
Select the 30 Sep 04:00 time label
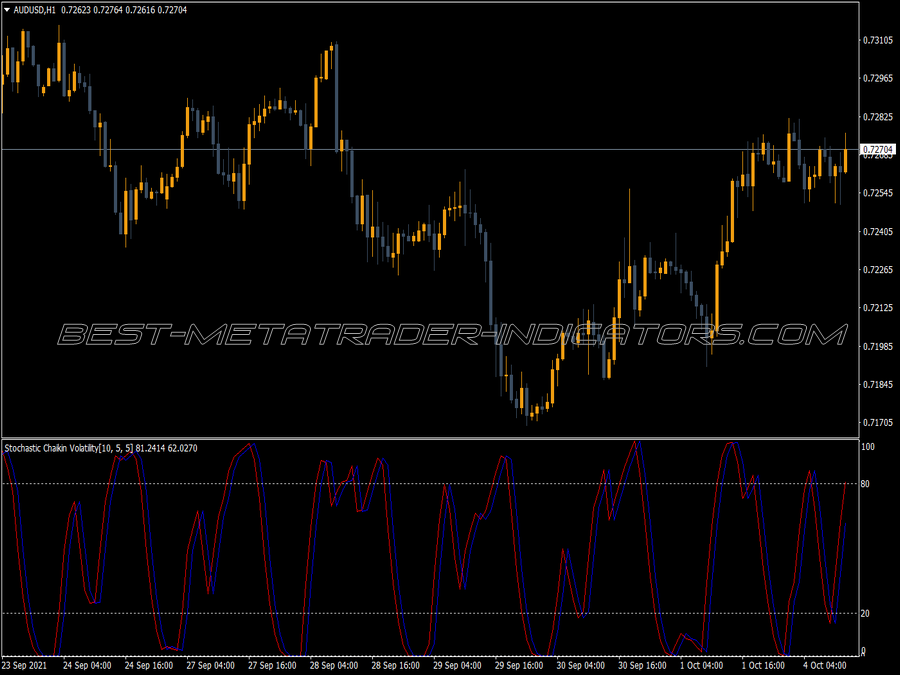pos(580,665)
